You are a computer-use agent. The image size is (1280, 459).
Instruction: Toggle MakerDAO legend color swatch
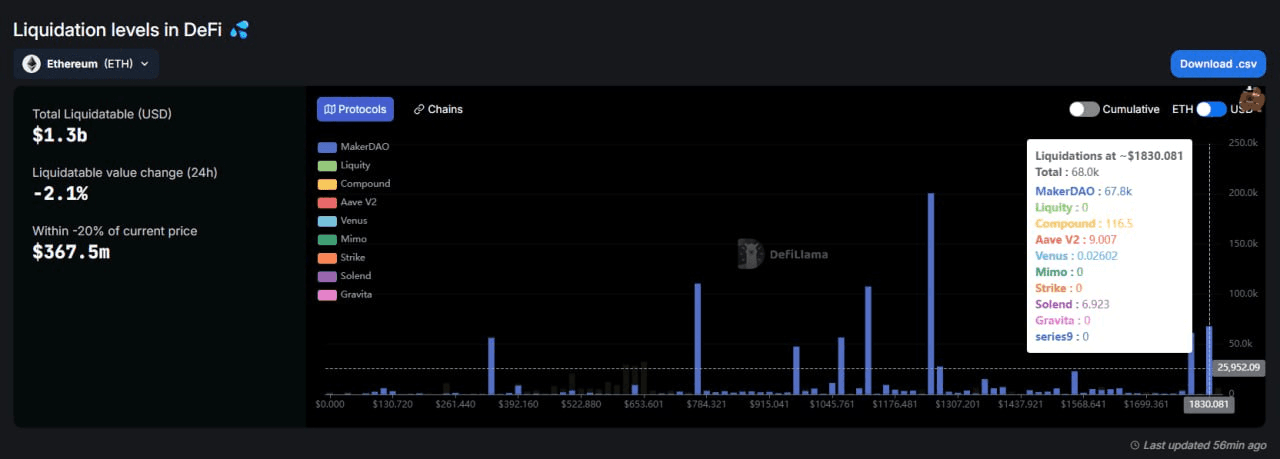pos(326,147)
